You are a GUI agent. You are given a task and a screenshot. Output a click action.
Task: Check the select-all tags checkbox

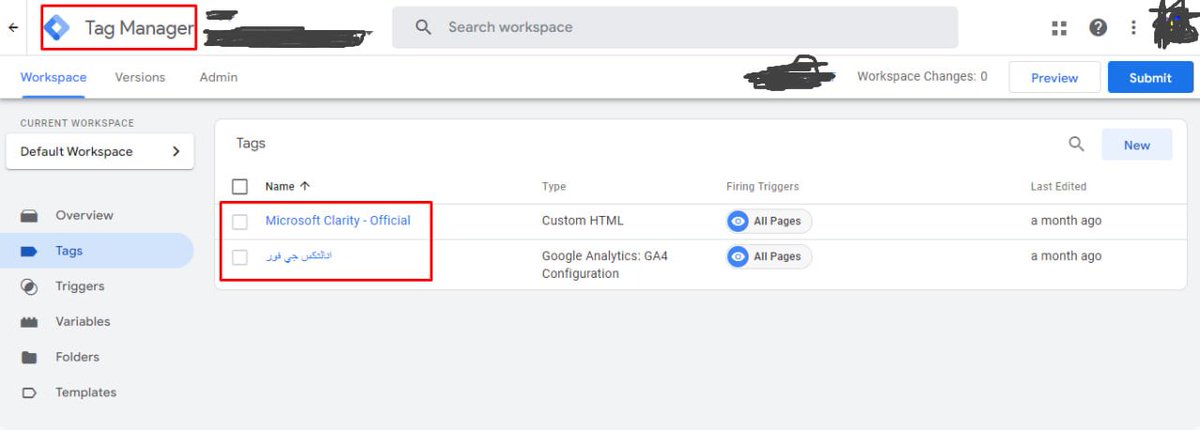coord(240,186)
